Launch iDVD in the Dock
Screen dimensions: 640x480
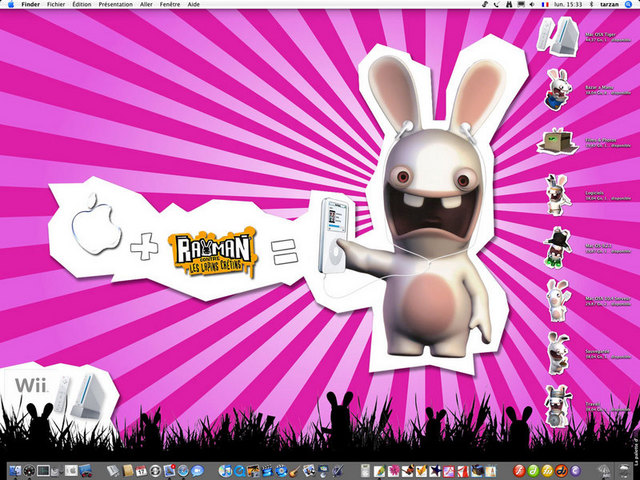point(281,471)
